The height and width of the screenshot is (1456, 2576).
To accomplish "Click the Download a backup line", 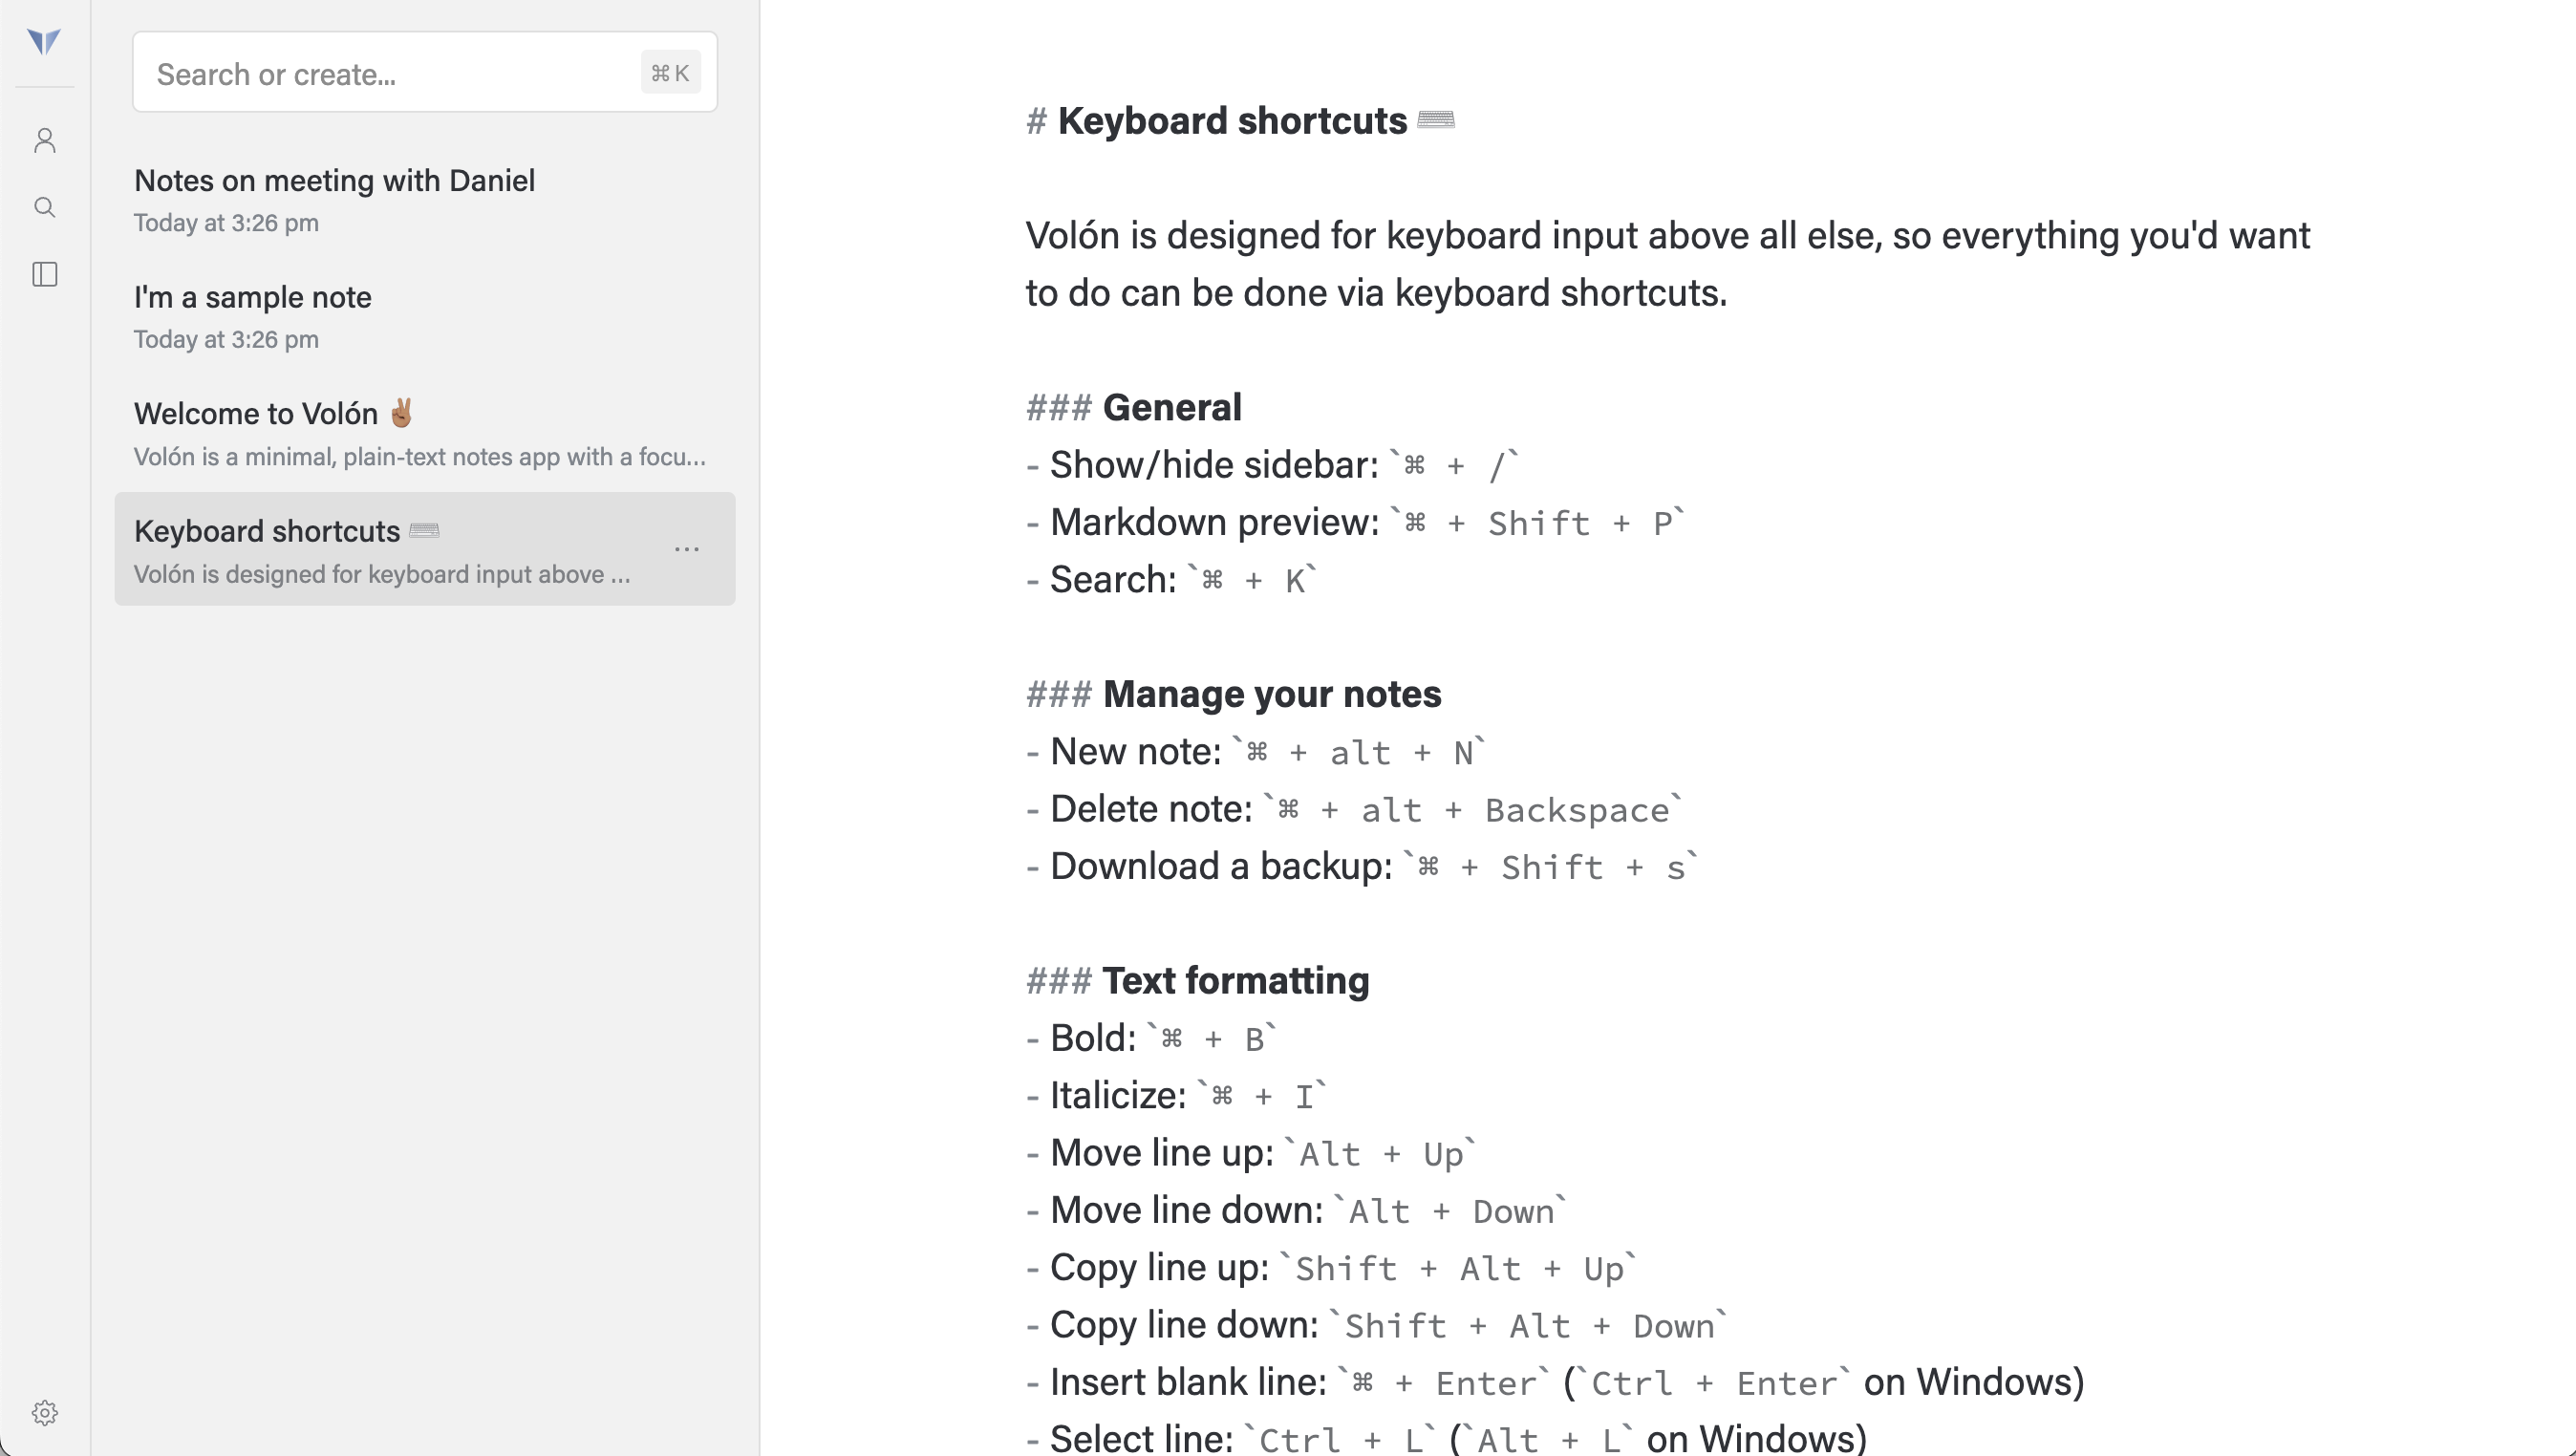I will [1362, 866].
